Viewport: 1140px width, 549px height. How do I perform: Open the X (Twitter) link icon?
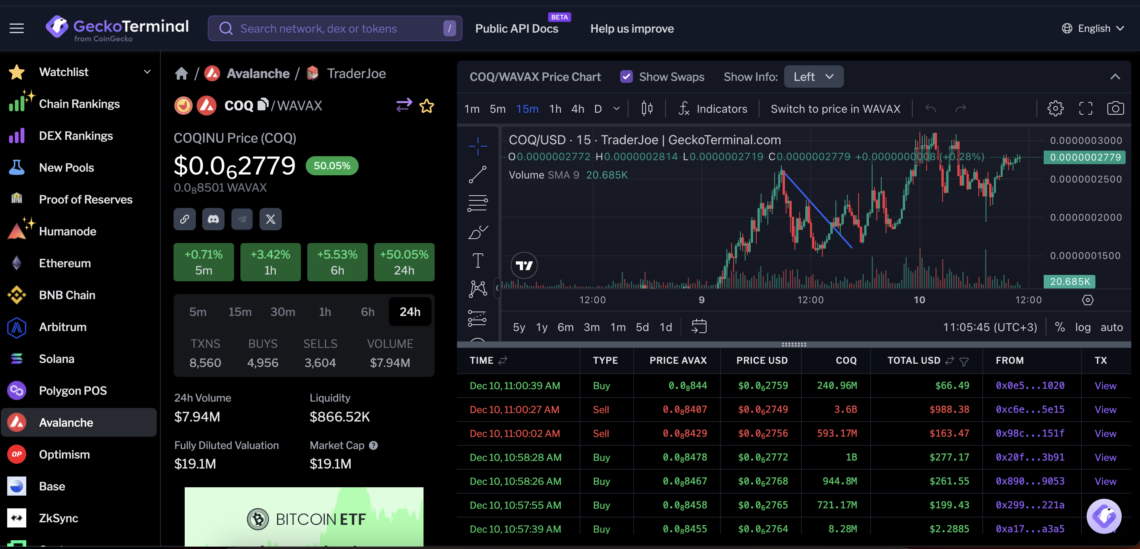[270, 218]
